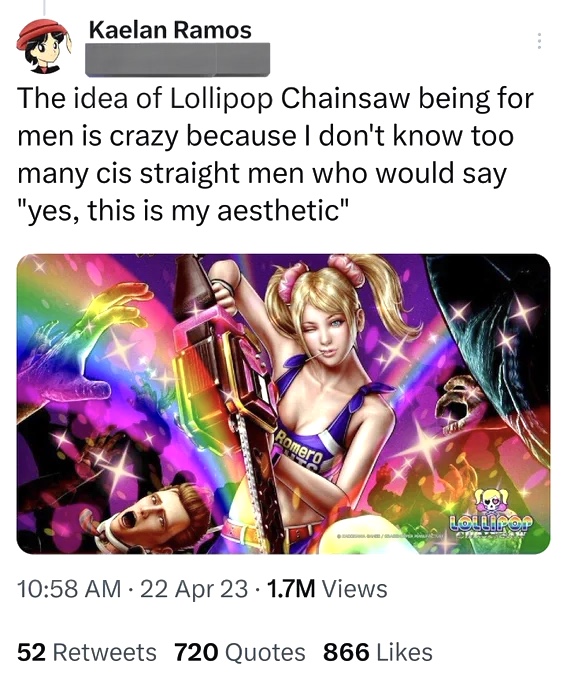Show the 720 Quotes list
567x680 pixels.
240,652
